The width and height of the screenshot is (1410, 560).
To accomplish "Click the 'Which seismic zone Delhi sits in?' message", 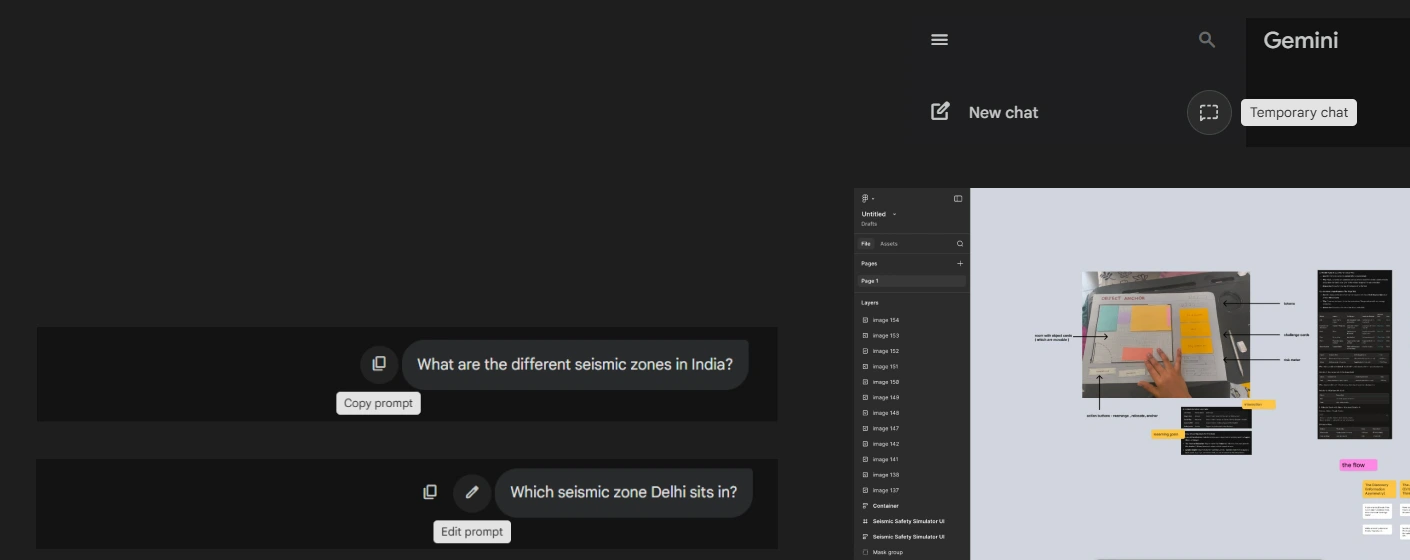I will 624,492.
